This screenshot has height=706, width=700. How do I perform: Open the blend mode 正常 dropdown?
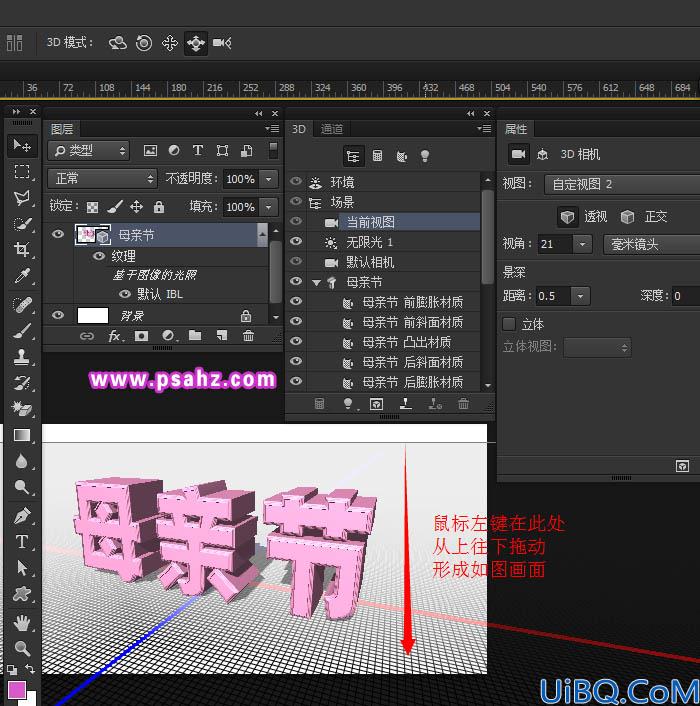pyautogui.click(x=102, y=179)
